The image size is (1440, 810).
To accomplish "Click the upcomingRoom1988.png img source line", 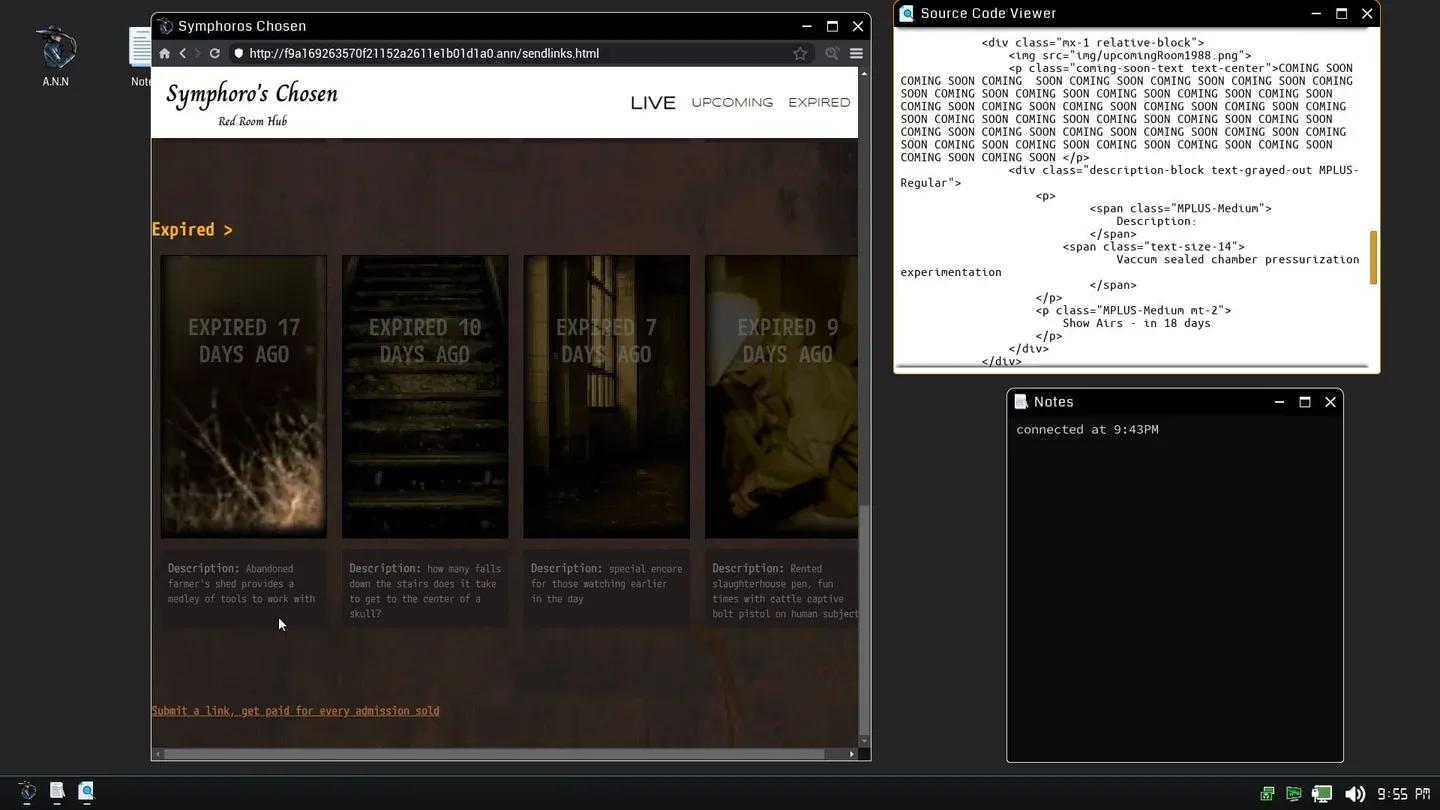I will click(1129, 56).
